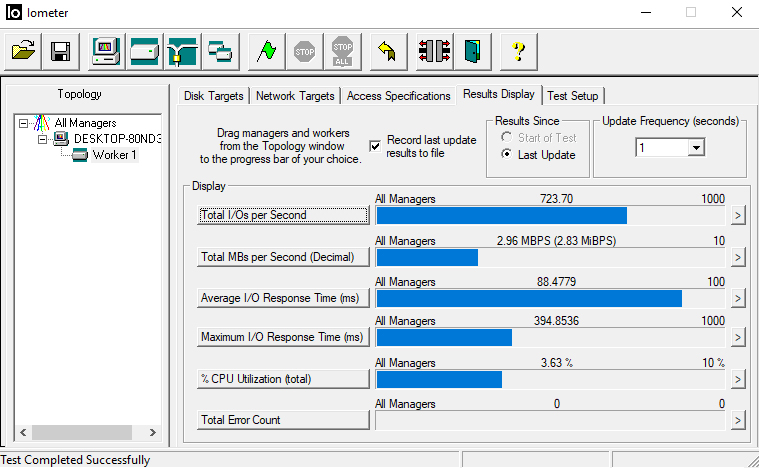Open arrow for Maximum I/O Response Time bar
The height and width of the screenshot is (468, 759).
[738, 337]
